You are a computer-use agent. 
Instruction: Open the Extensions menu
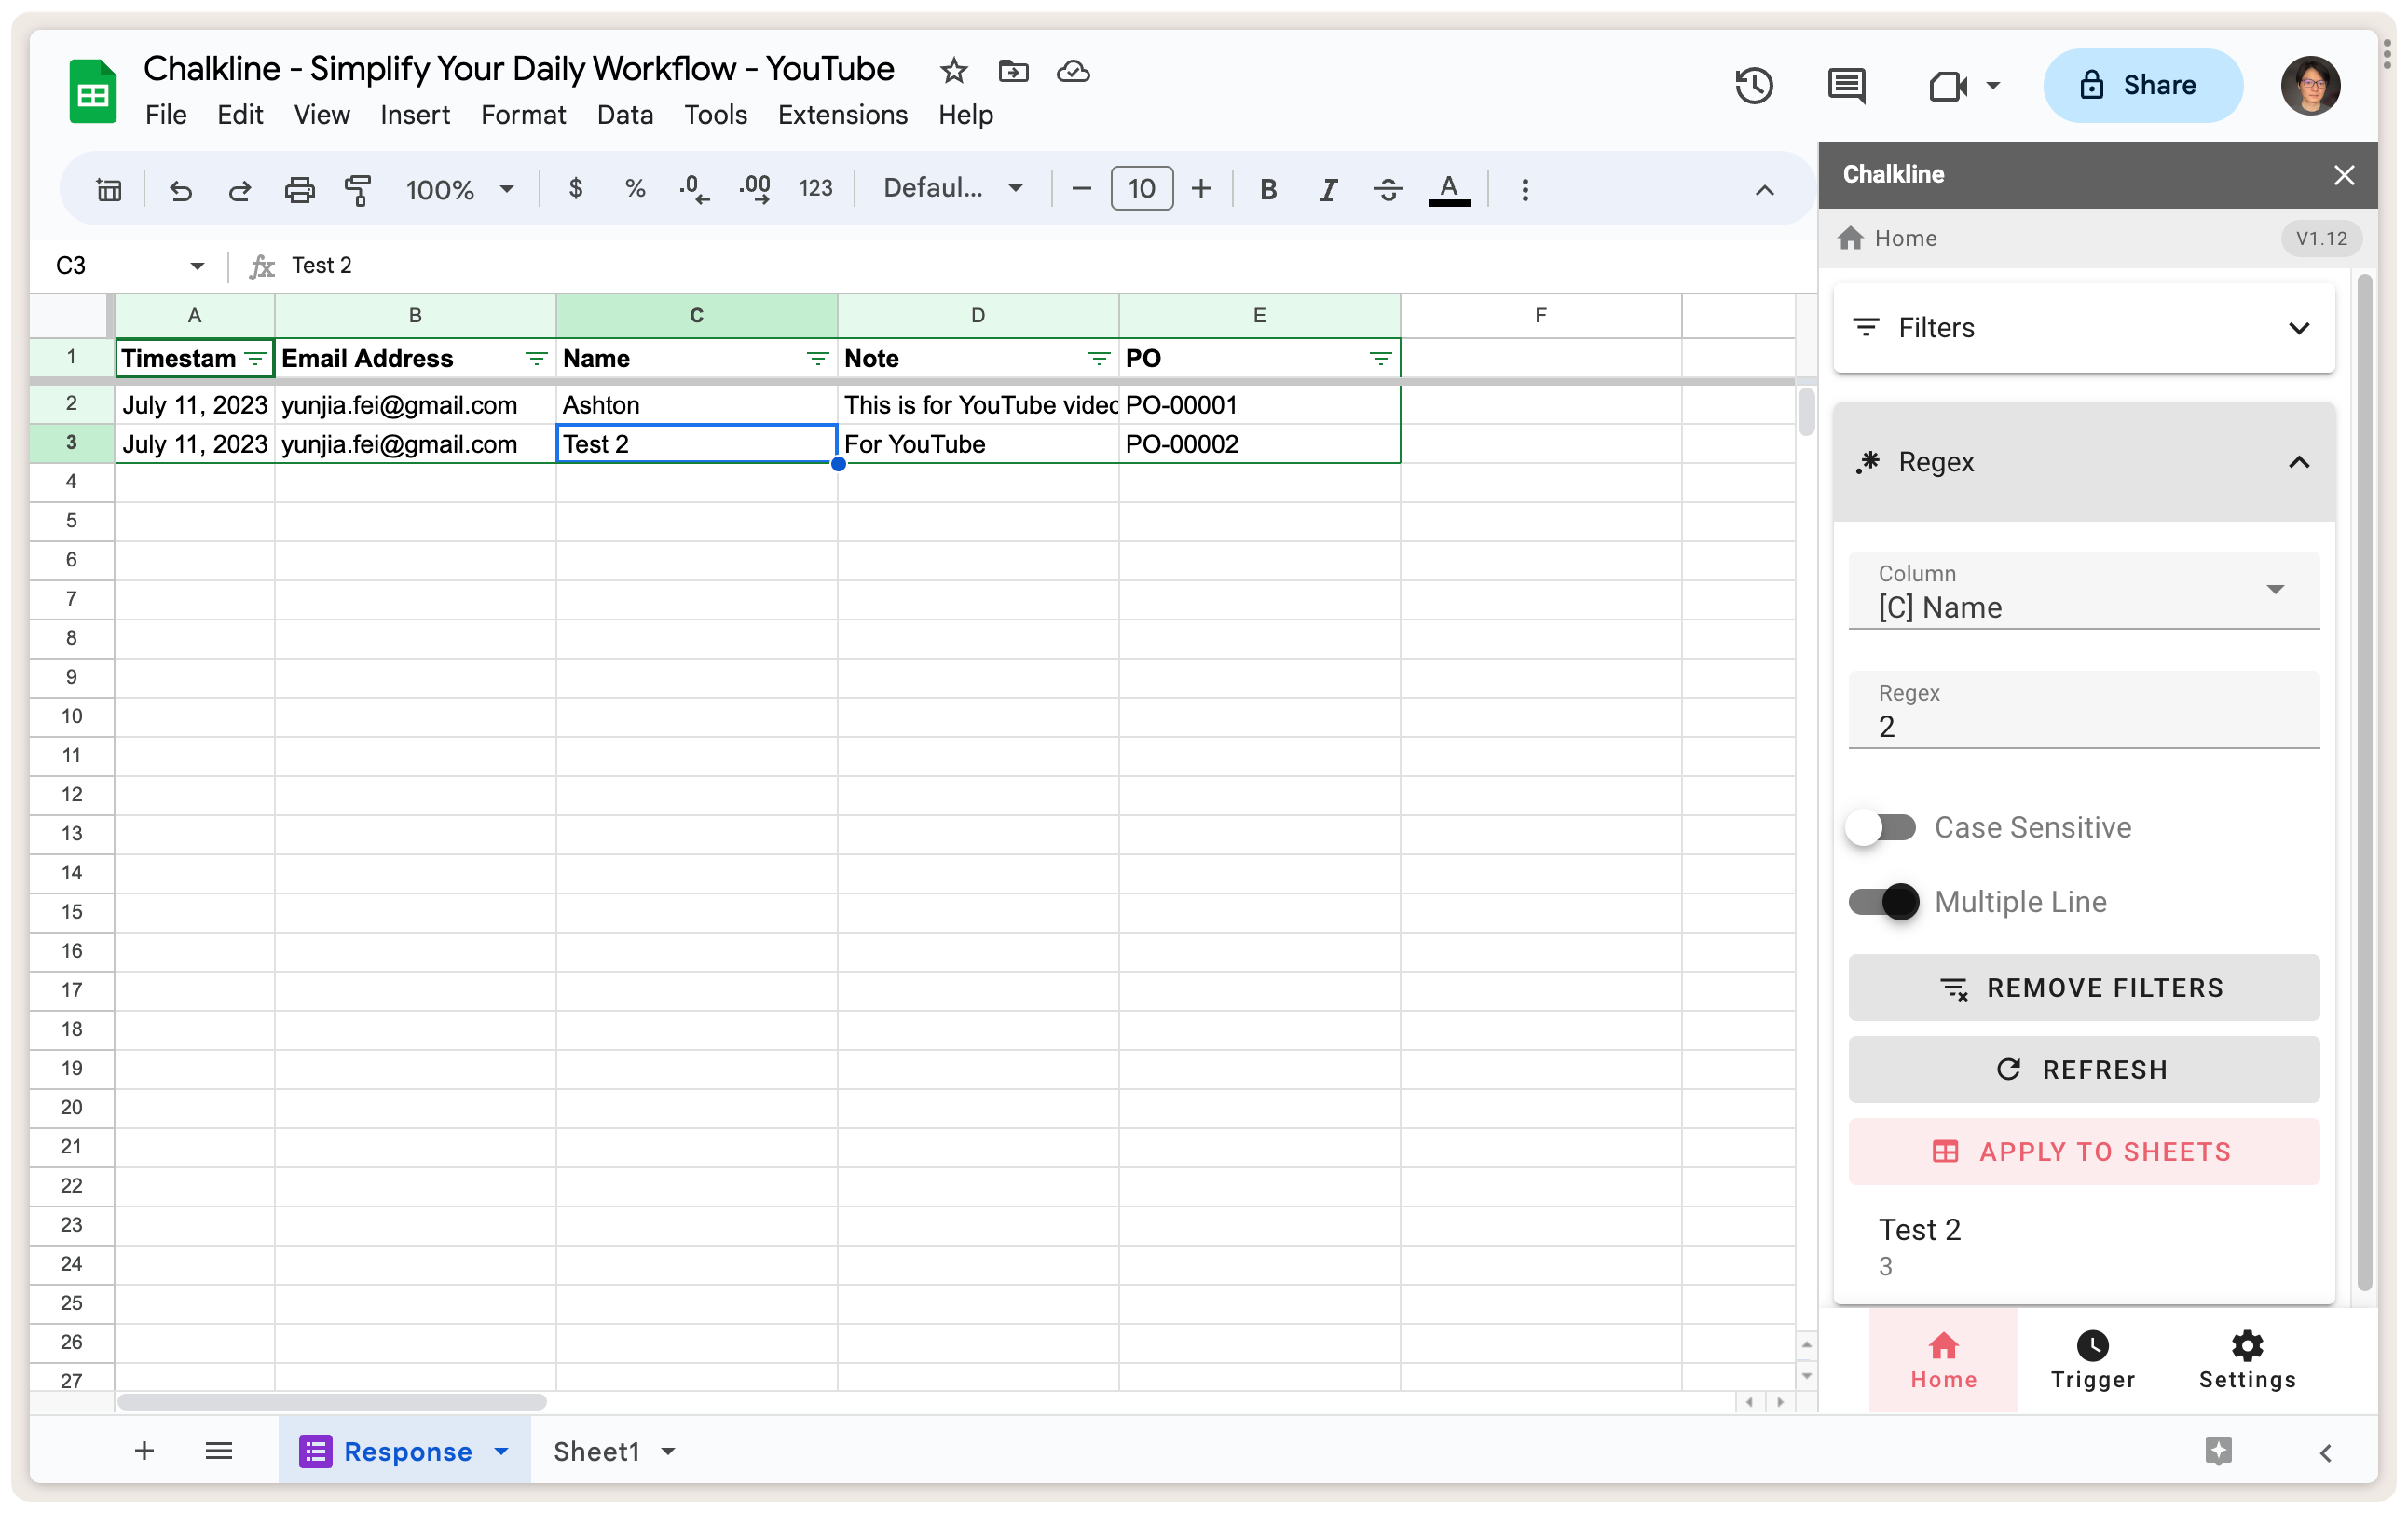click(x=842, y=115)
